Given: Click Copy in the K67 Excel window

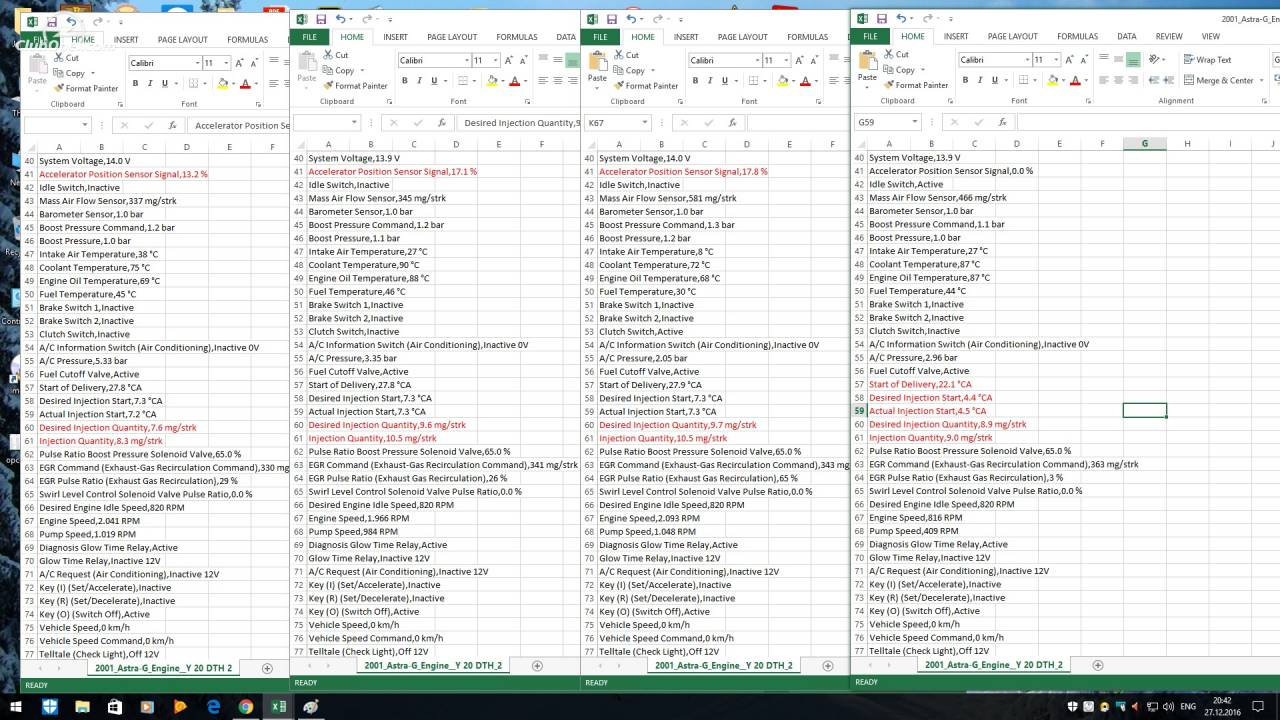Looking at the screenshot, I should coord(628,71).
